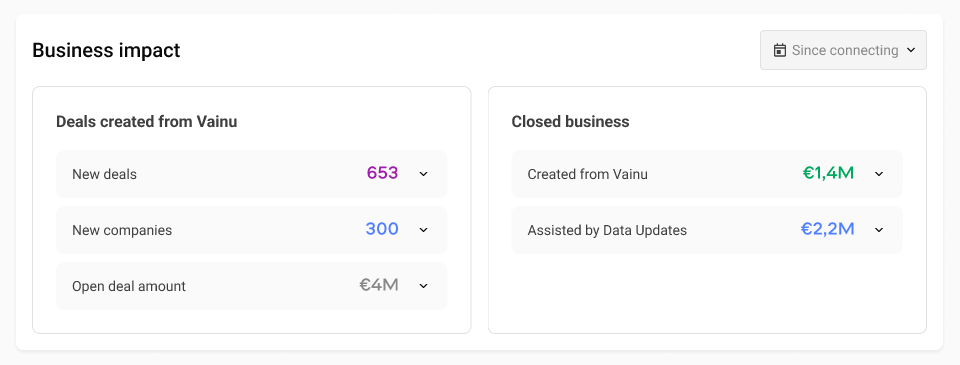This screenshot has height=365, width=960.
Task: Select the Open deal amount label
Action: click(x=129, y=286)
